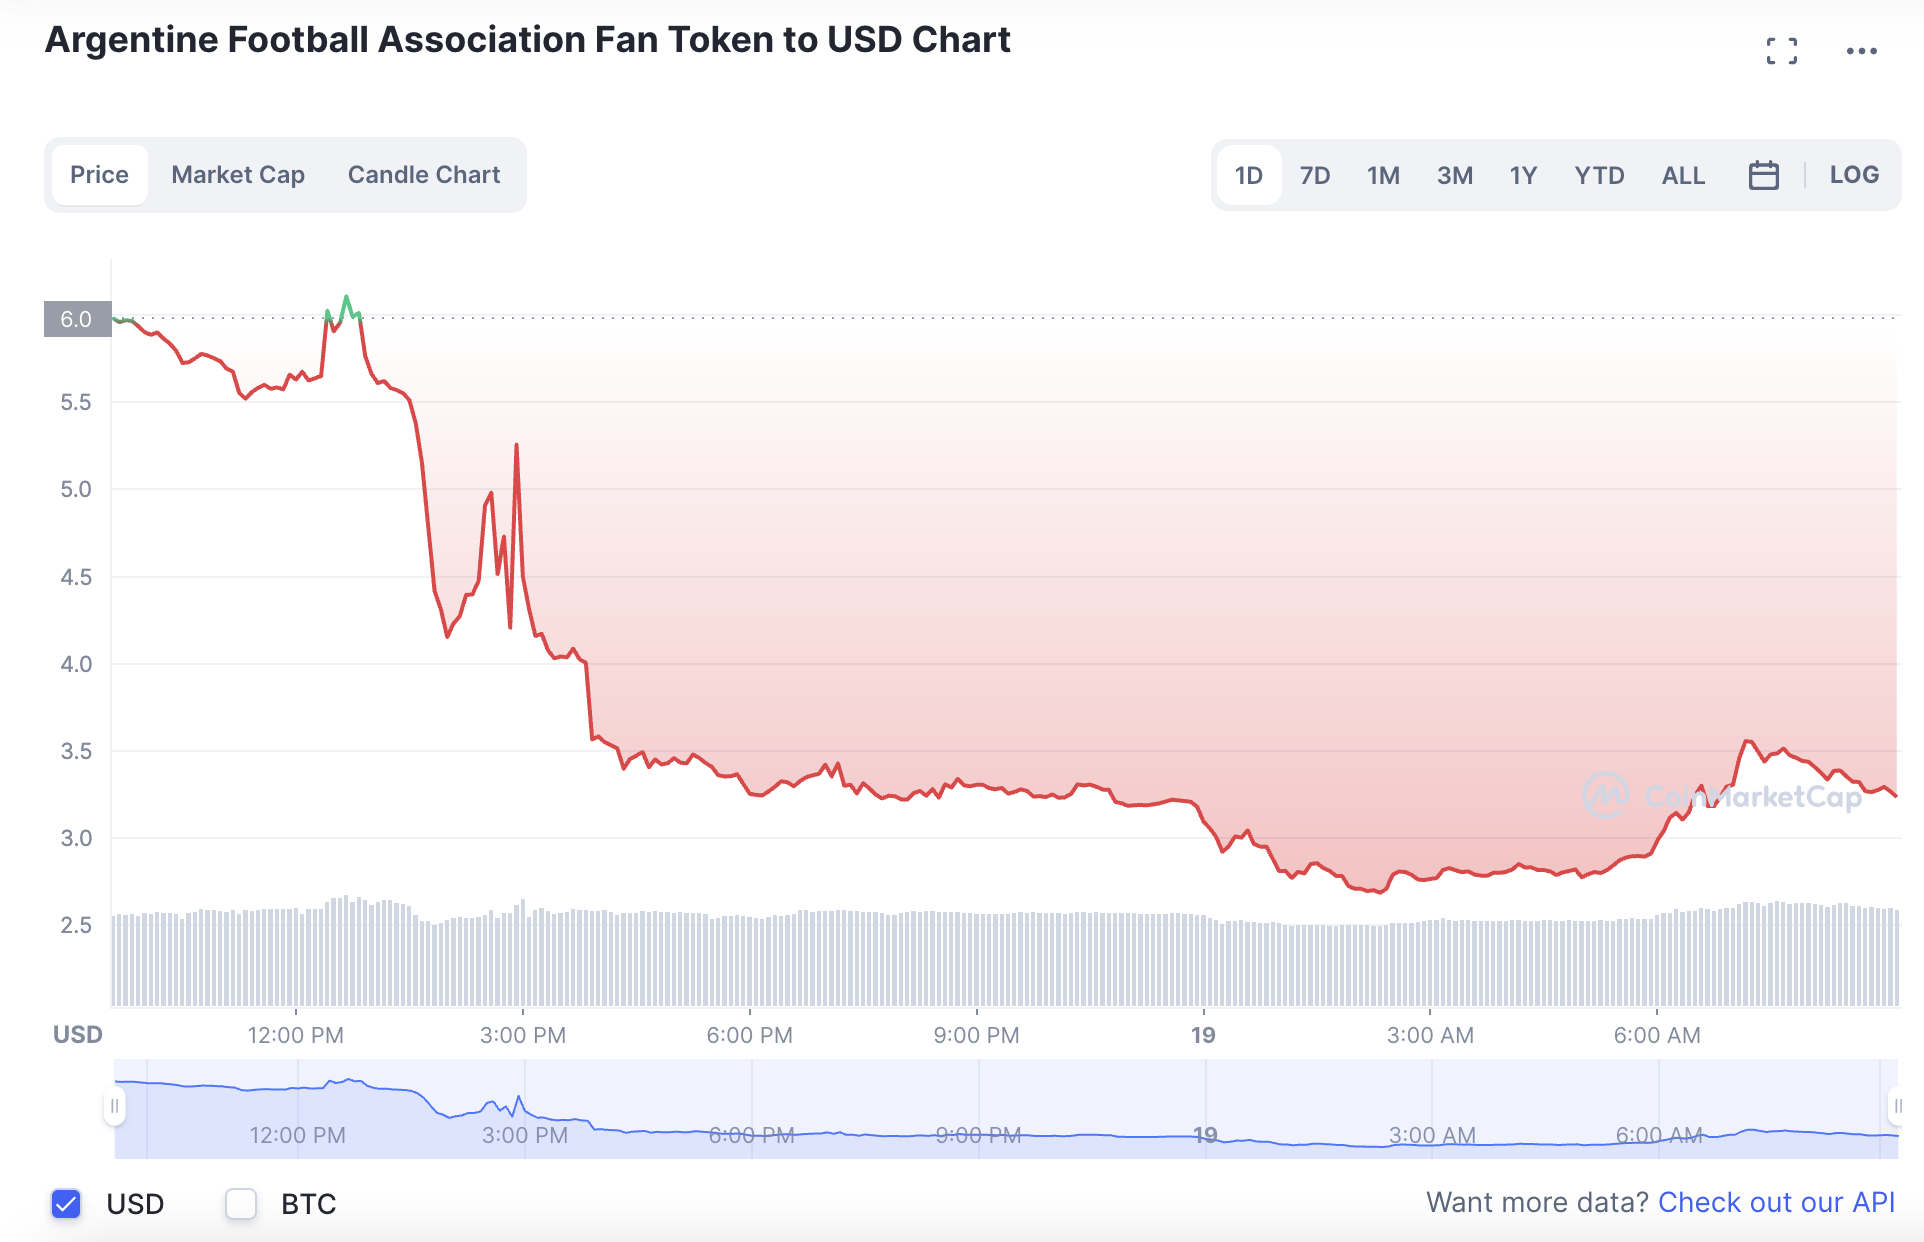Click the right range selector handle

(x=1898, y=1107)
